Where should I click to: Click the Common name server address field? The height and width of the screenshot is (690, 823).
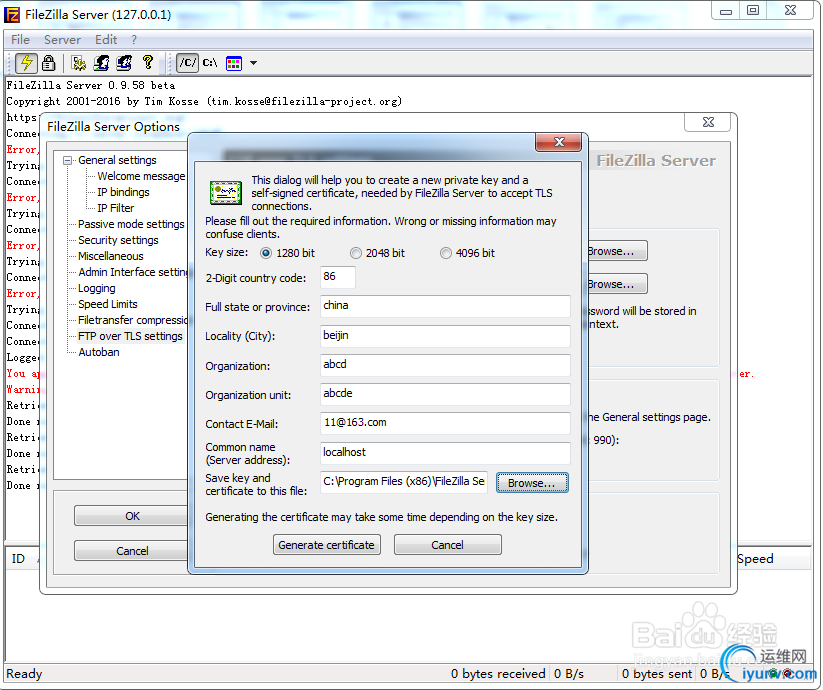point(445,453)
